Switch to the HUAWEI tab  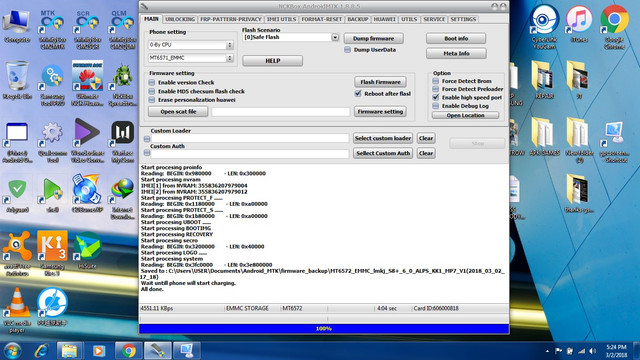(x=384, y=19)
